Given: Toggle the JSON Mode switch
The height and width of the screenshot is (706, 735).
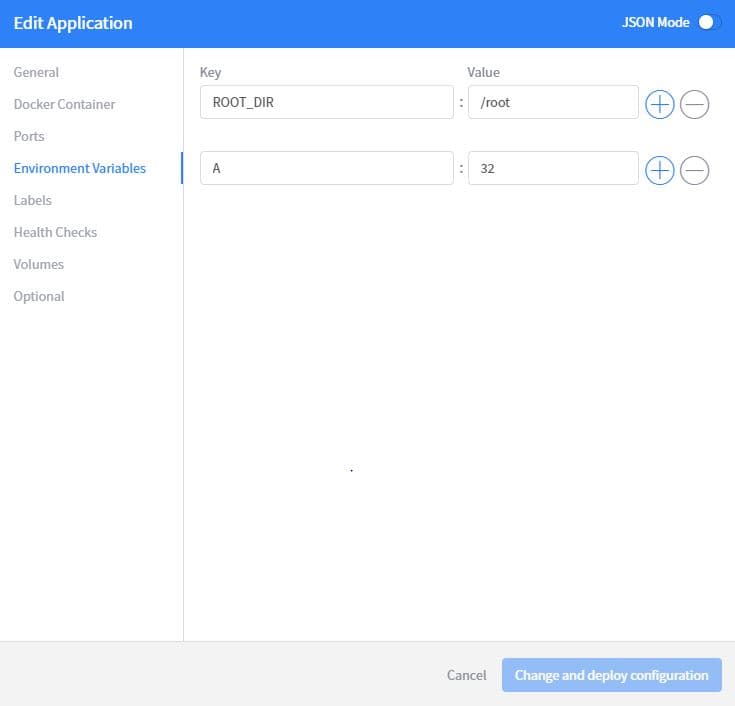Looking at the screenshot, I should point(708,22).
